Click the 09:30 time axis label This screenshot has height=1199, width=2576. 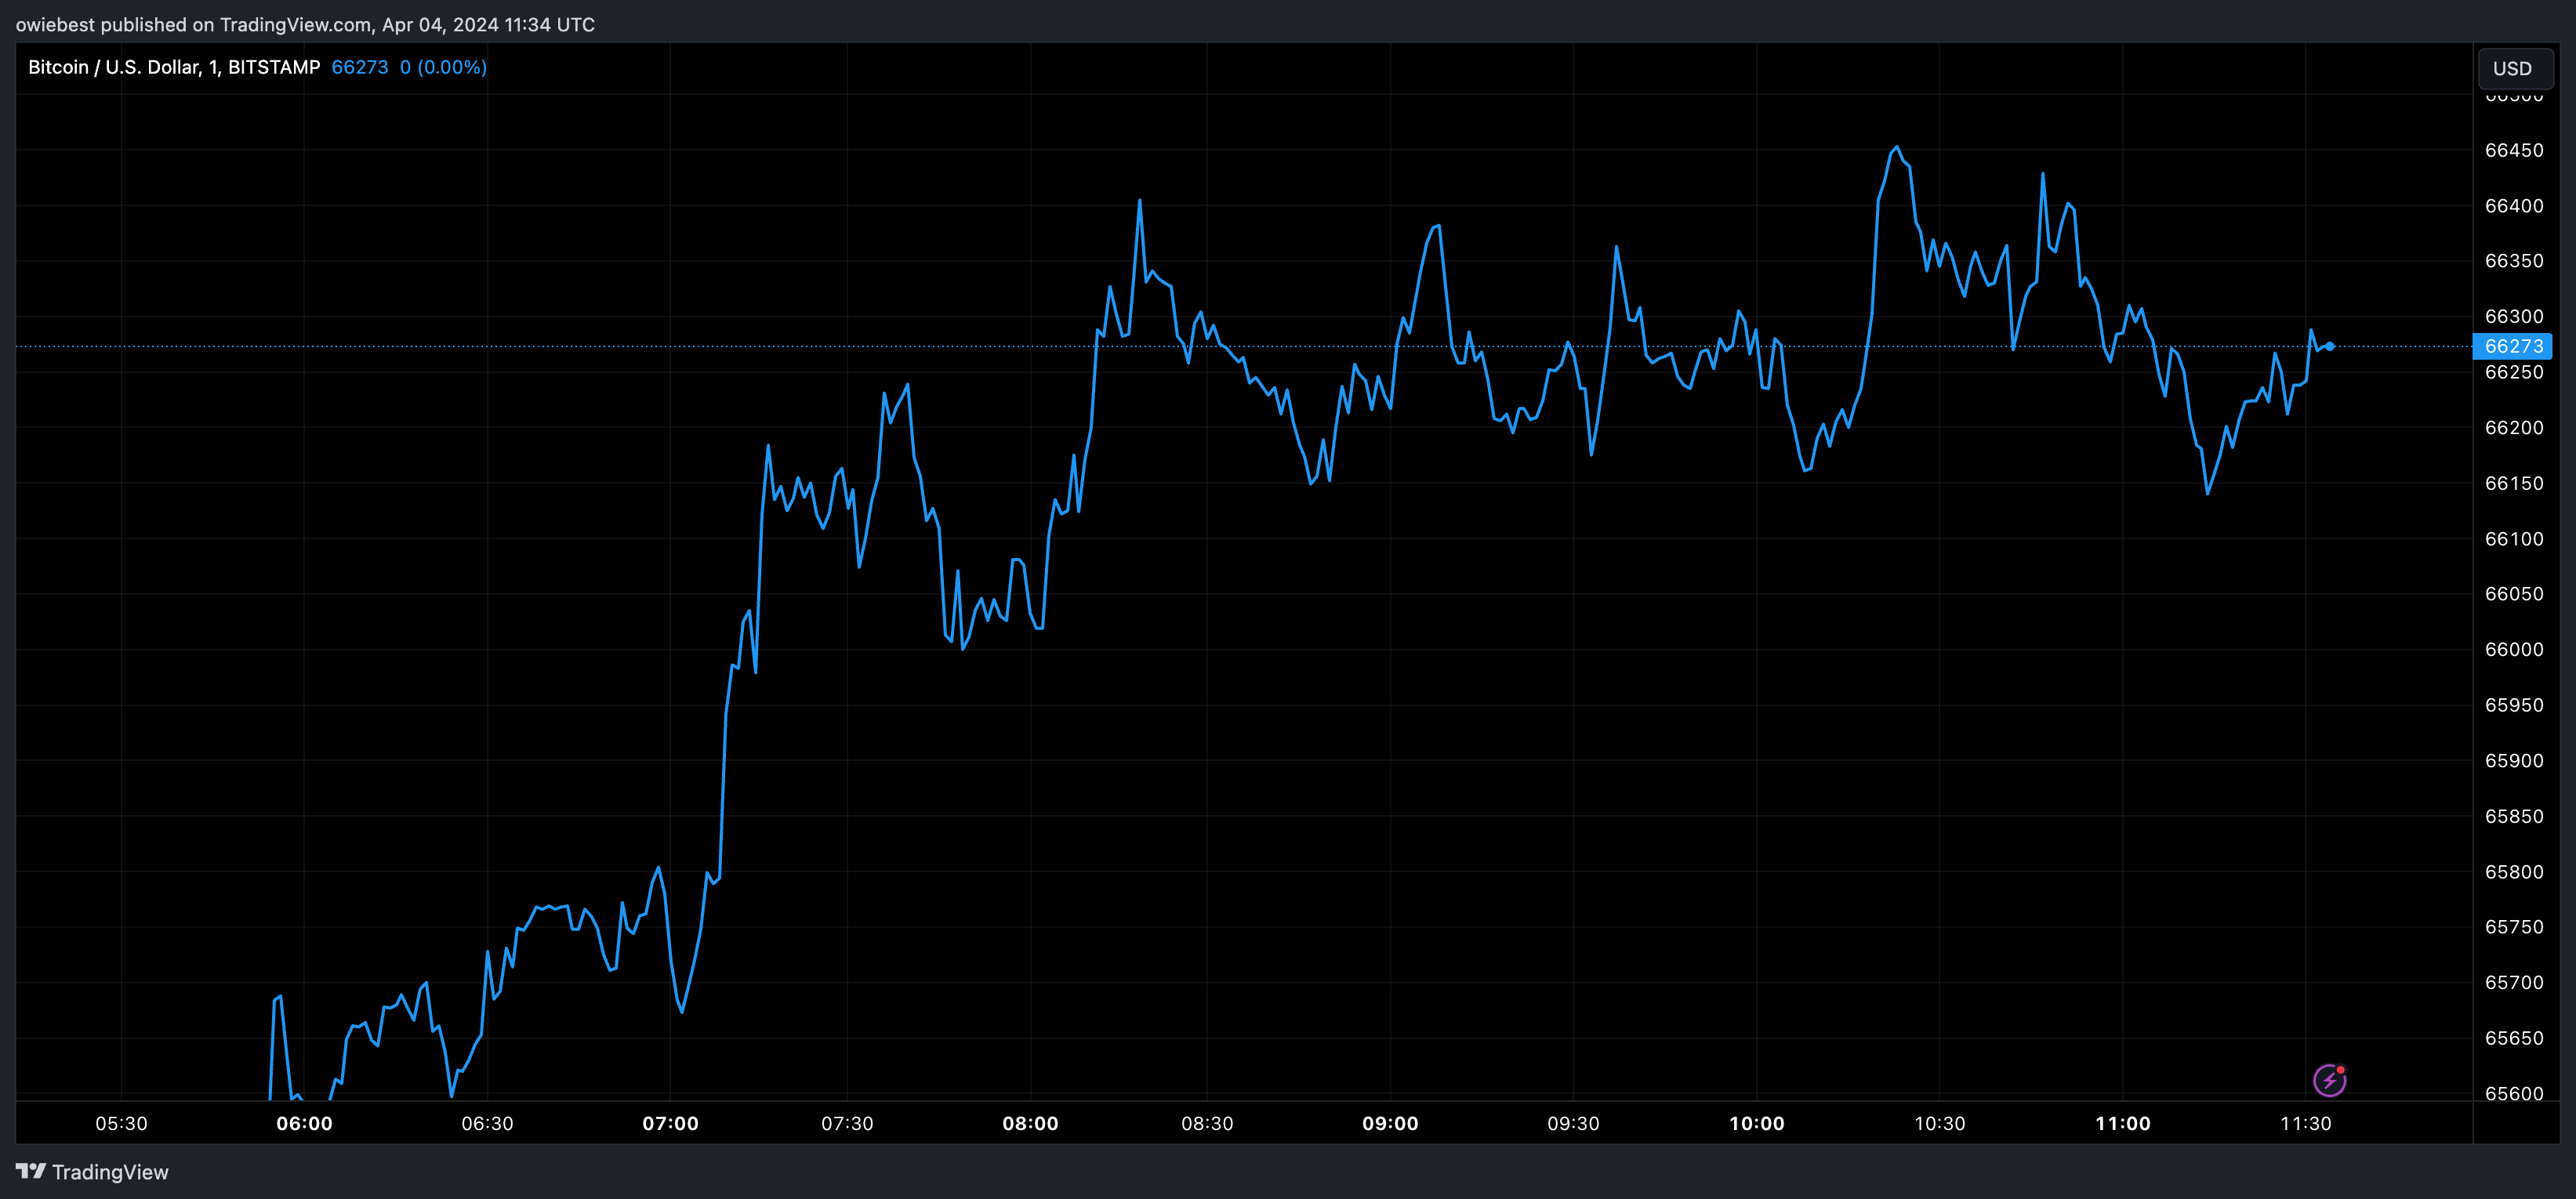click(1573, 1123)
